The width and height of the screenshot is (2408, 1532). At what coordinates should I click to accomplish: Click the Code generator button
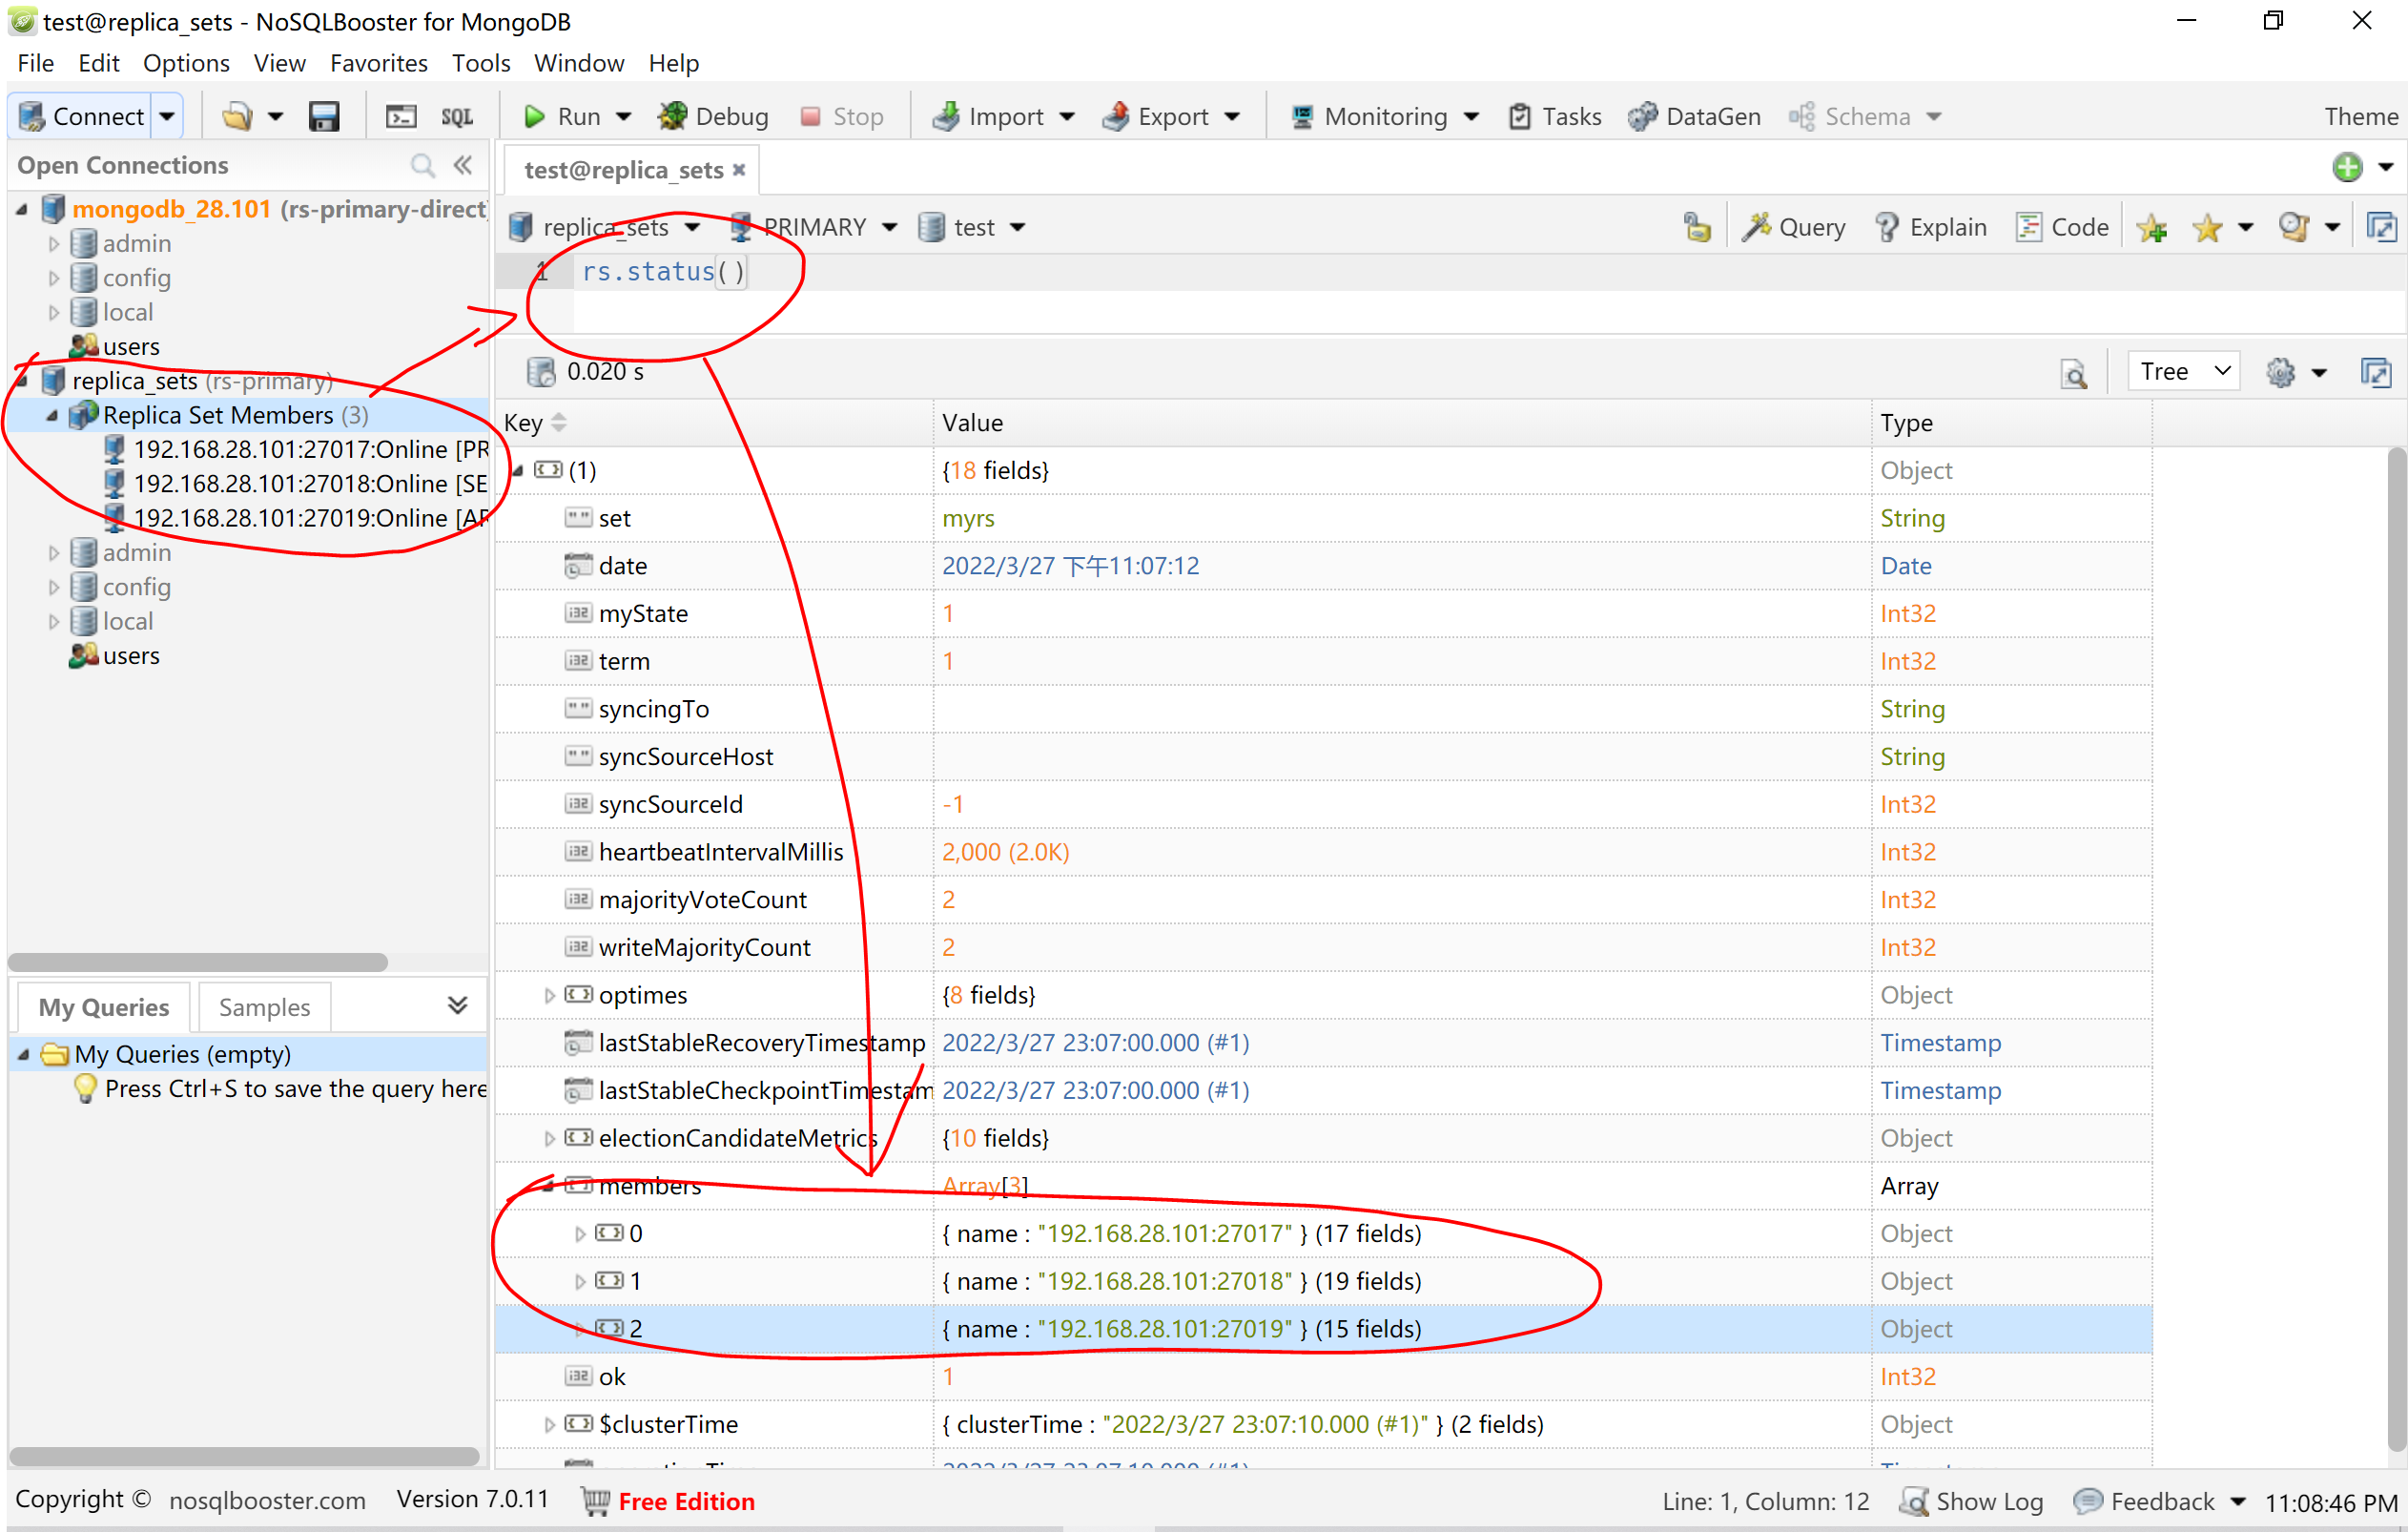pos(2063,228)
